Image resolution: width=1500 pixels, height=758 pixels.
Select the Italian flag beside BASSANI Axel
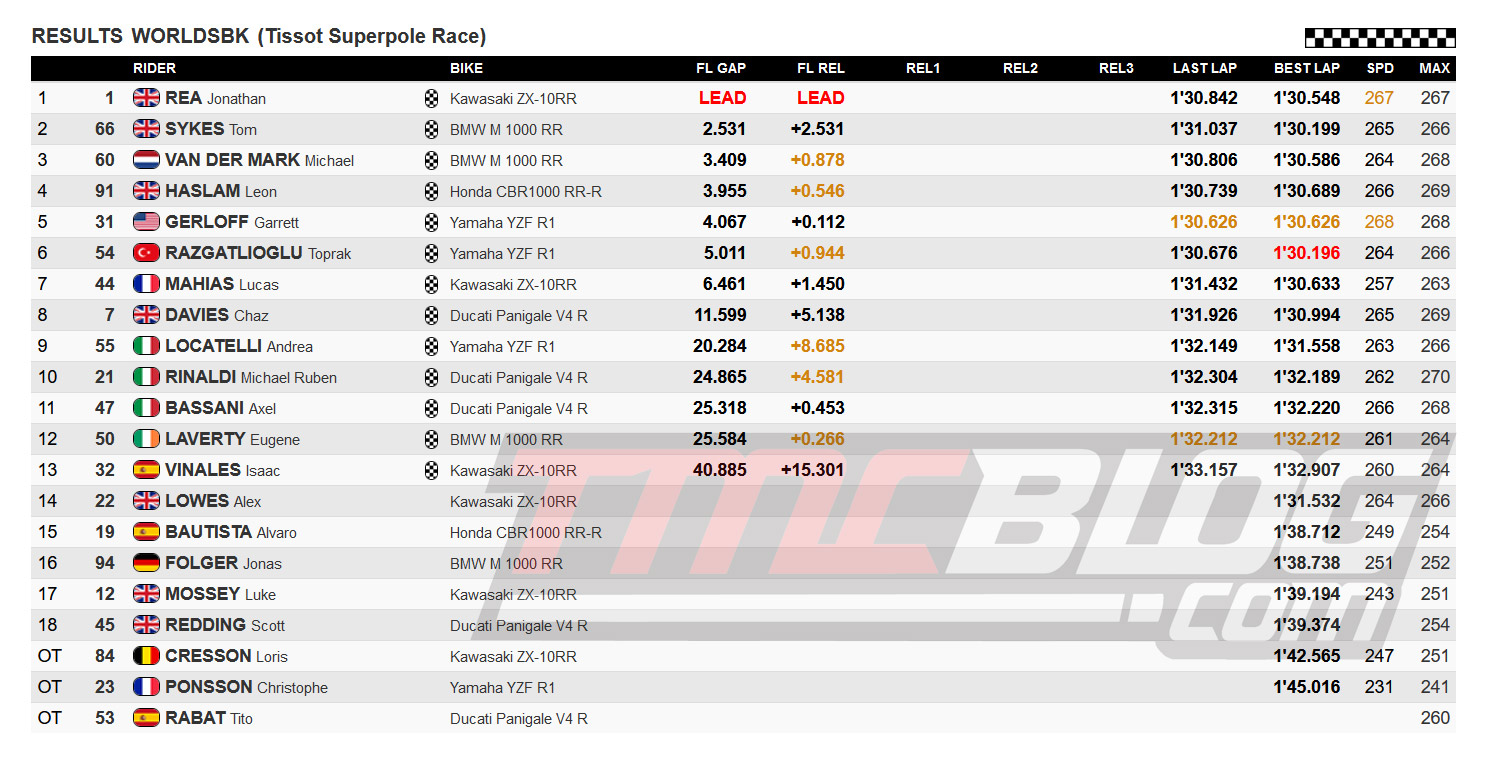146,408
